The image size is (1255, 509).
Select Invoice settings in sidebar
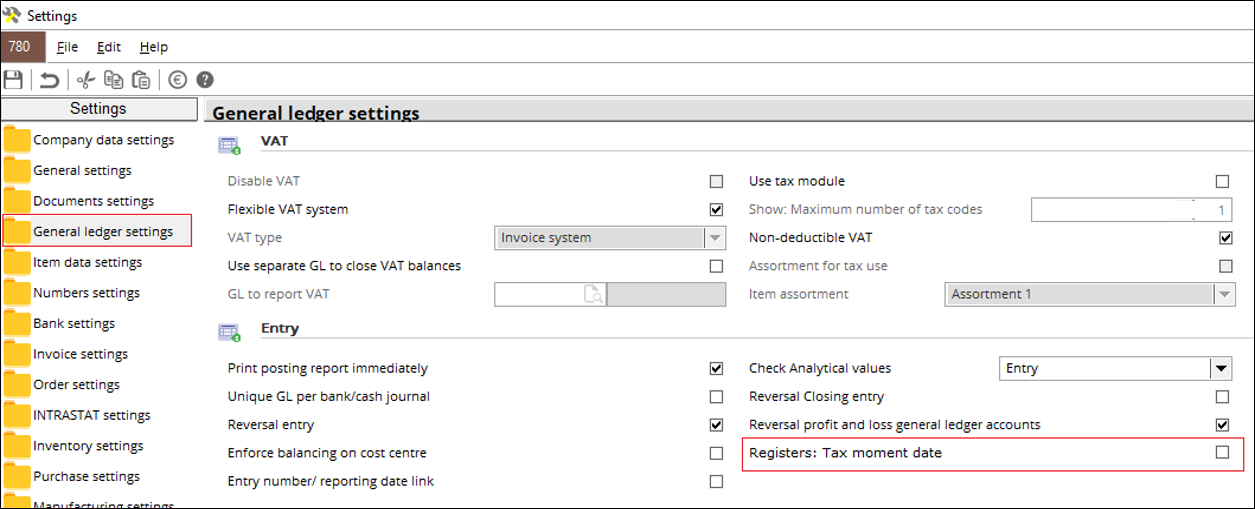(x=81, y=354)
